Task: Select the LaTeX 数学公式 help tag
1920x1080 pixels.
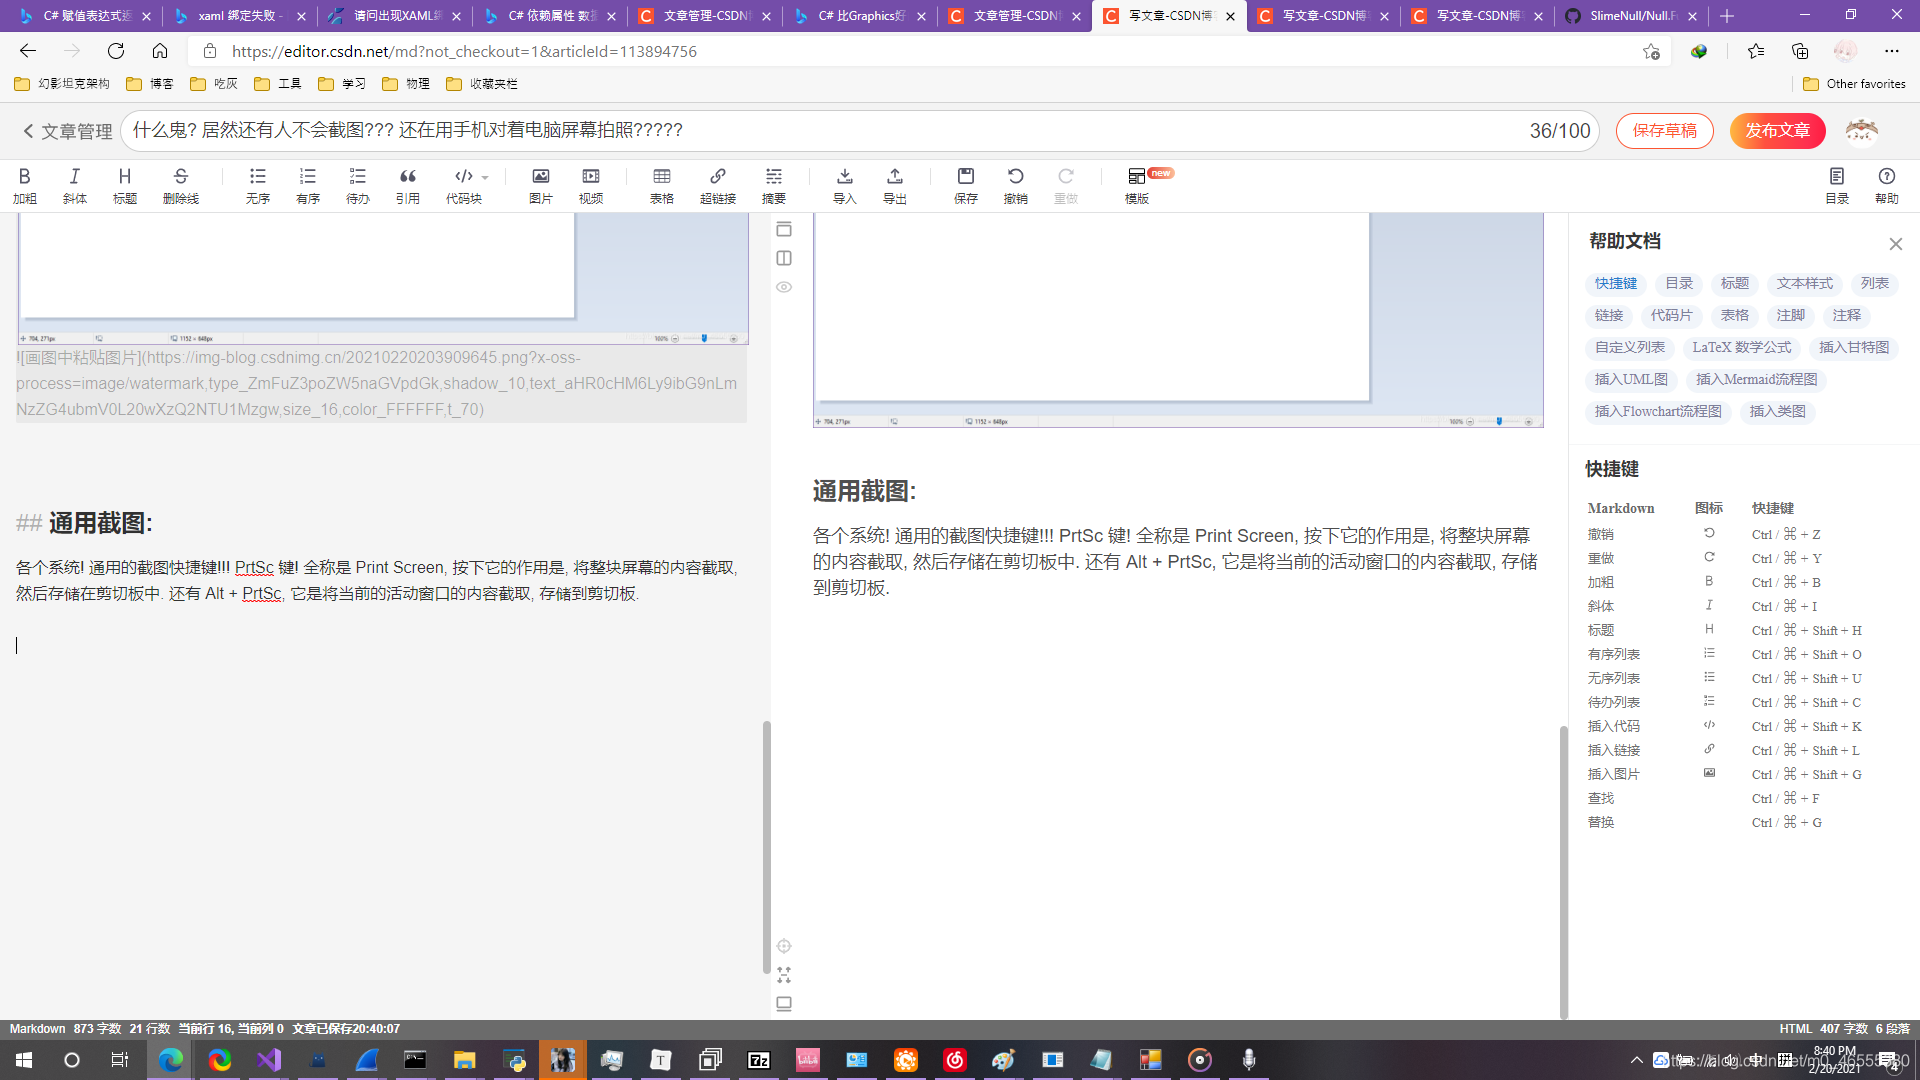Action: (1742, 348)
